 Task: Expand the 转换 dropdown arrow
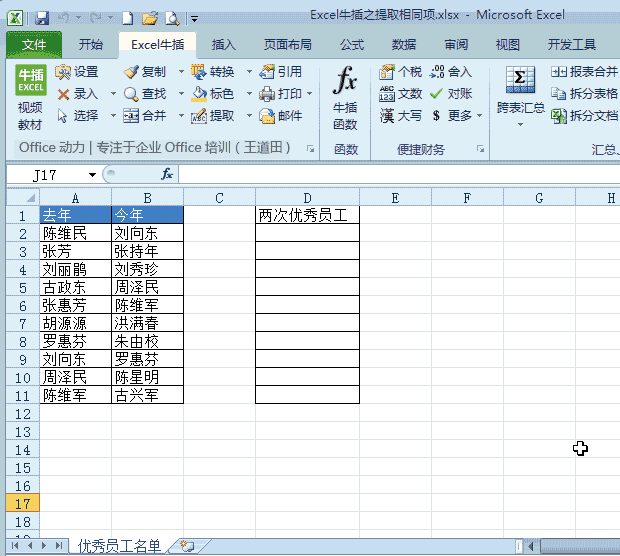(249, 72)
